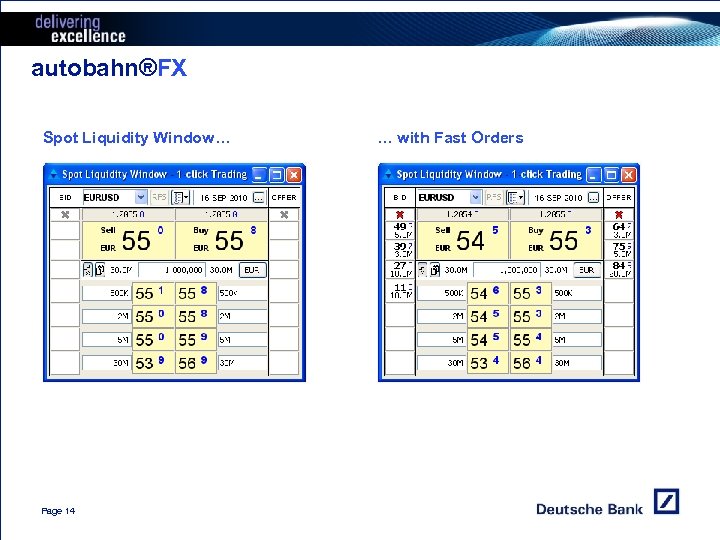Click the 2M sell price 54 5 in the Fast Orders window

point(488,316)
